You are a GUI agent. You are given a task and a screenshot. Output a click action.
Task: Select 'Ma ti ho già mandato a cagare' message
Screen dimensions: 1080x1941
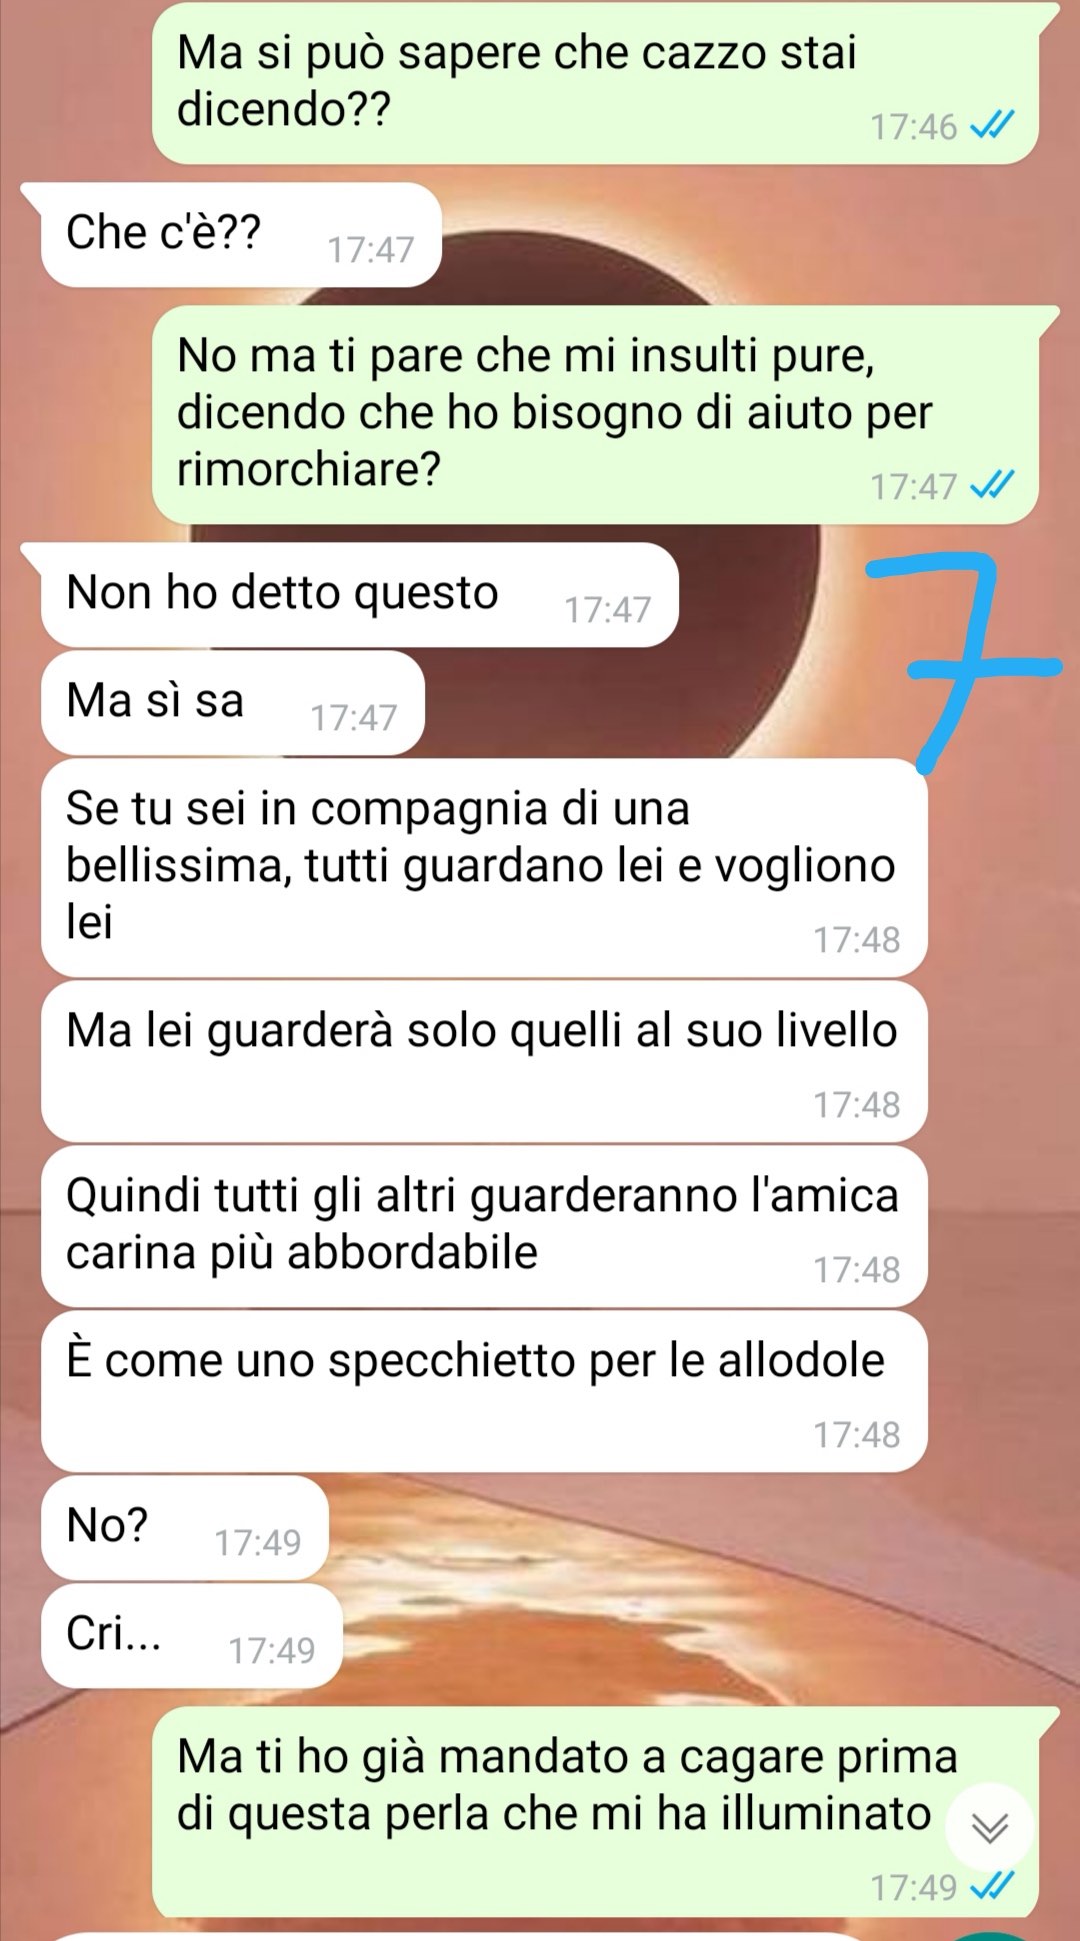pyautogui.click(x=595, y=1812)
